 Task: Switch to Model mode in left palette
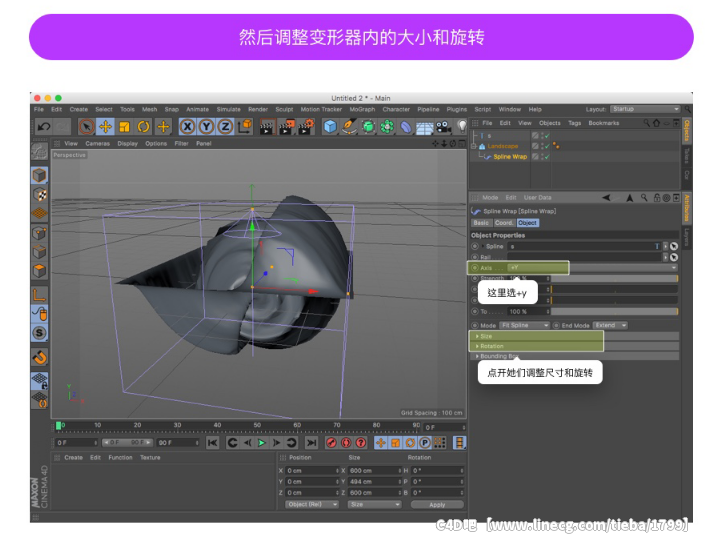(x=40, y=175)
